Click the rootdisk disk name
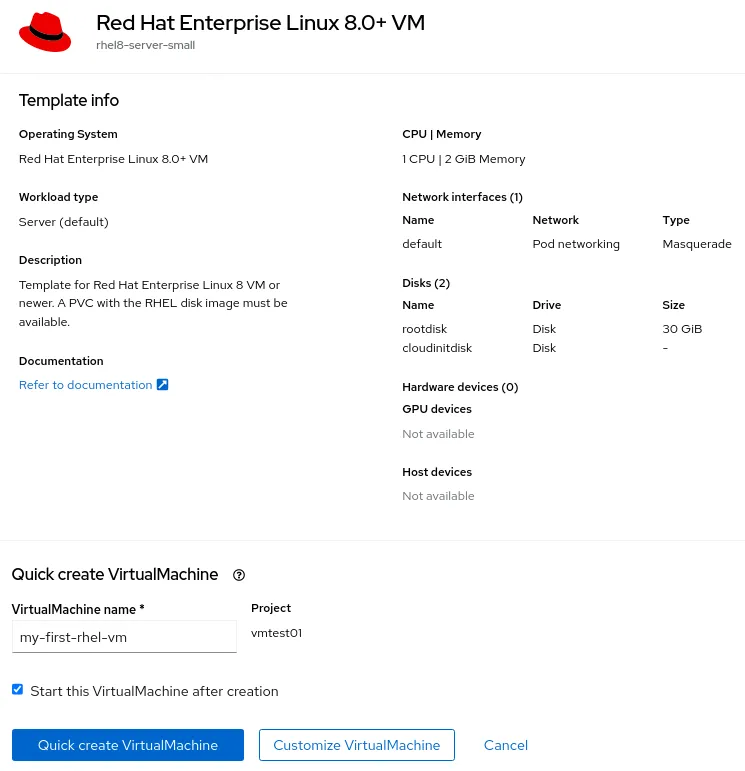The image size is (745, 771). coord(424,329)
